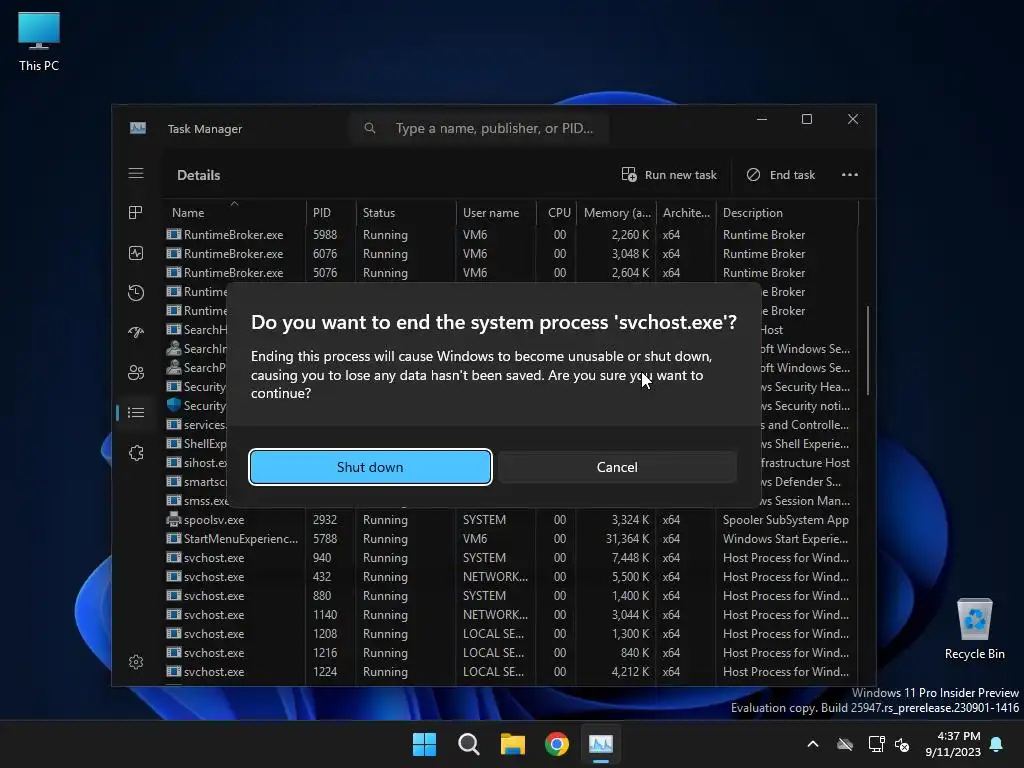Image resolution: width=1024 pixels, height=768 pixels.
Task: Click the Task Manager title bar icon
Action: point(138,128)
